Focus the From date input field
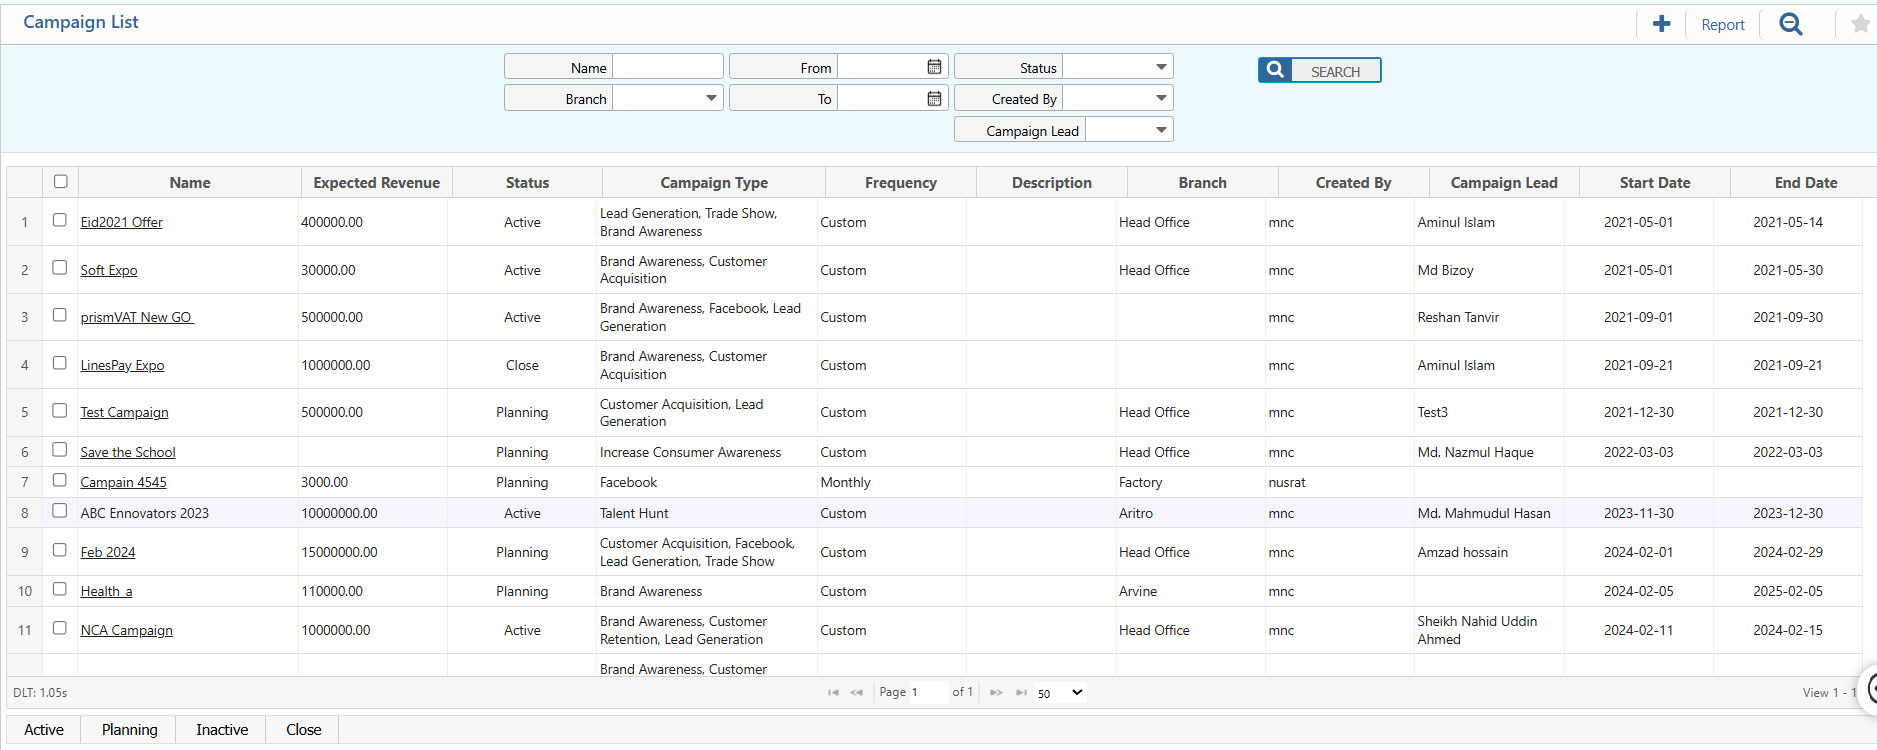 [x=880, y=67]
